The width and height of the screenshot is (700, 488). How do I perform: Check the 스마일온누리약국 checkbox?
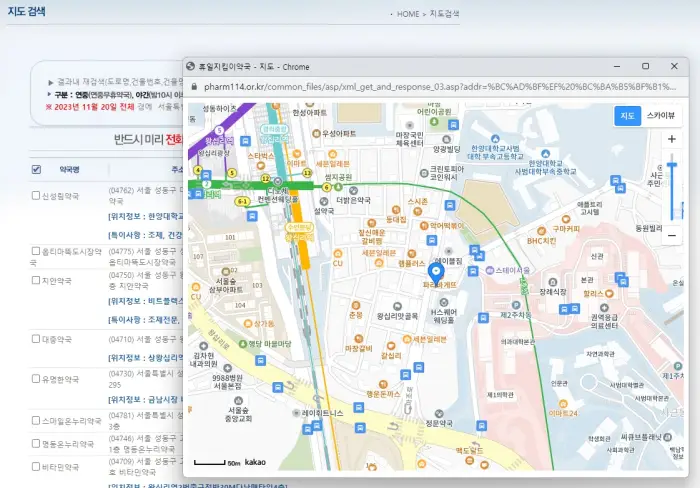click(x=36, y=421)
